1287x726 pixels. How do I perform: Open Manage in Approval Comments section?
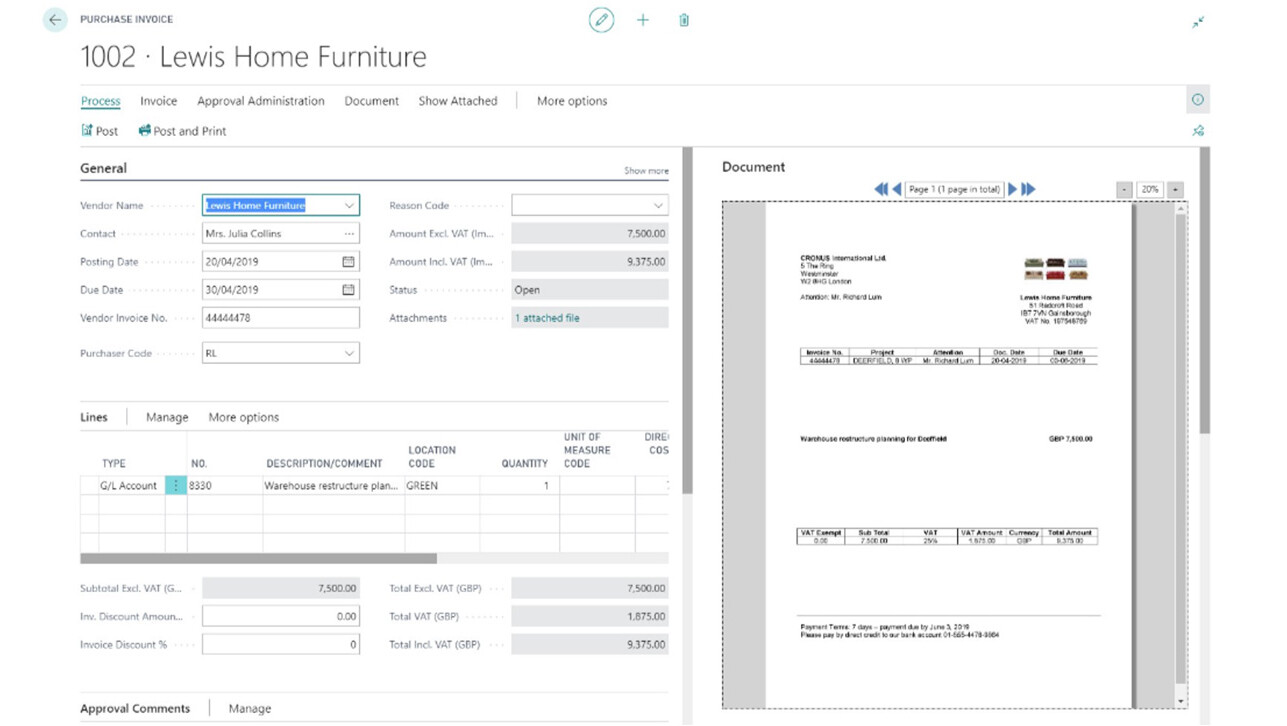tap(250, 708)
